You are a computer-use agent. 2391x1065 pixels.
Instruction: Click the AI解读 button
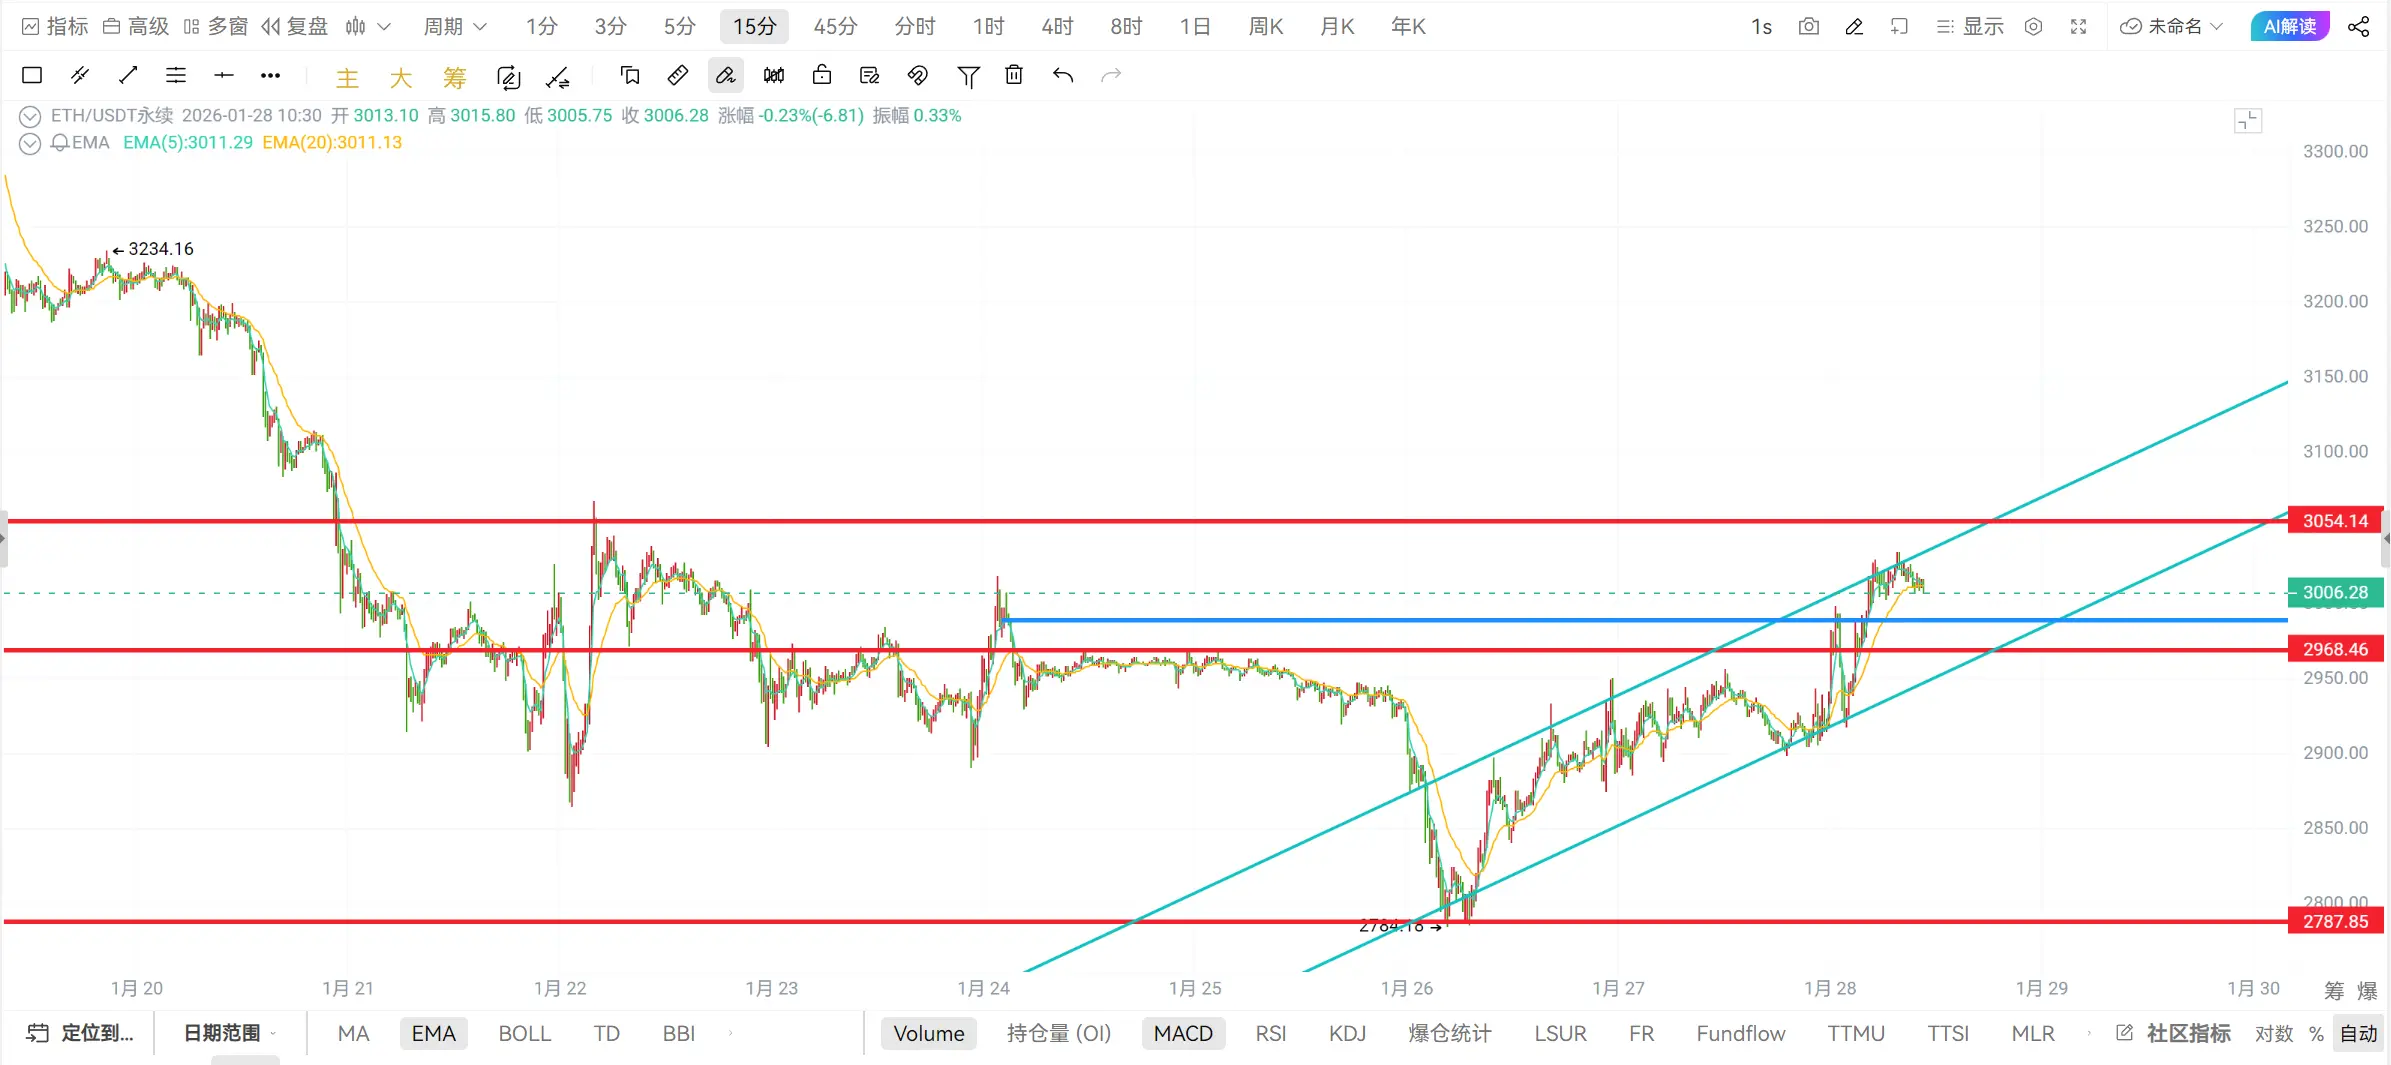pyautogui.click(x=2290, y=26)
